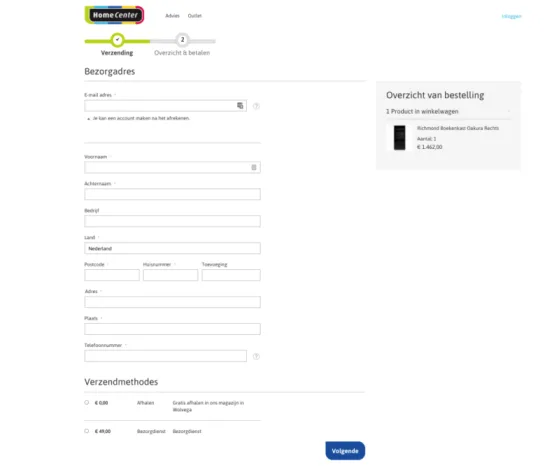Image resolution: width=559 pixels, height=470 pixels.
Task: Click the Verzending step checkmark circle
Action: (117, 40)
